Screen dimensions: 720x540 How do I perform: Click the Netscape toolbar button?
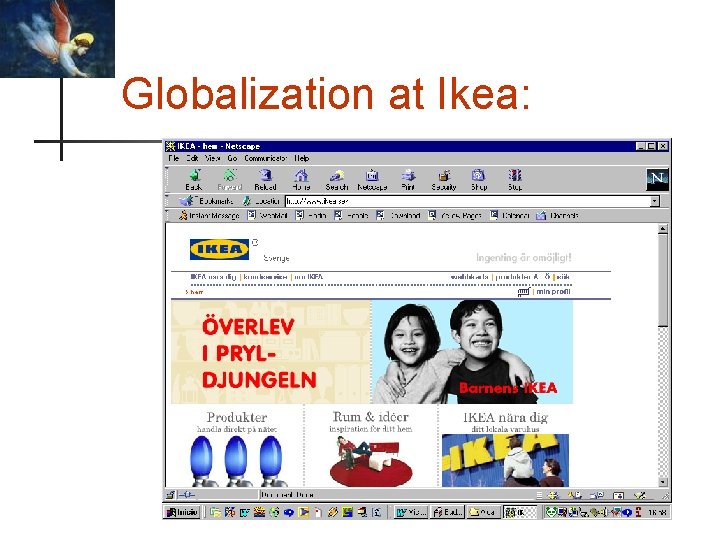point(372,180)
